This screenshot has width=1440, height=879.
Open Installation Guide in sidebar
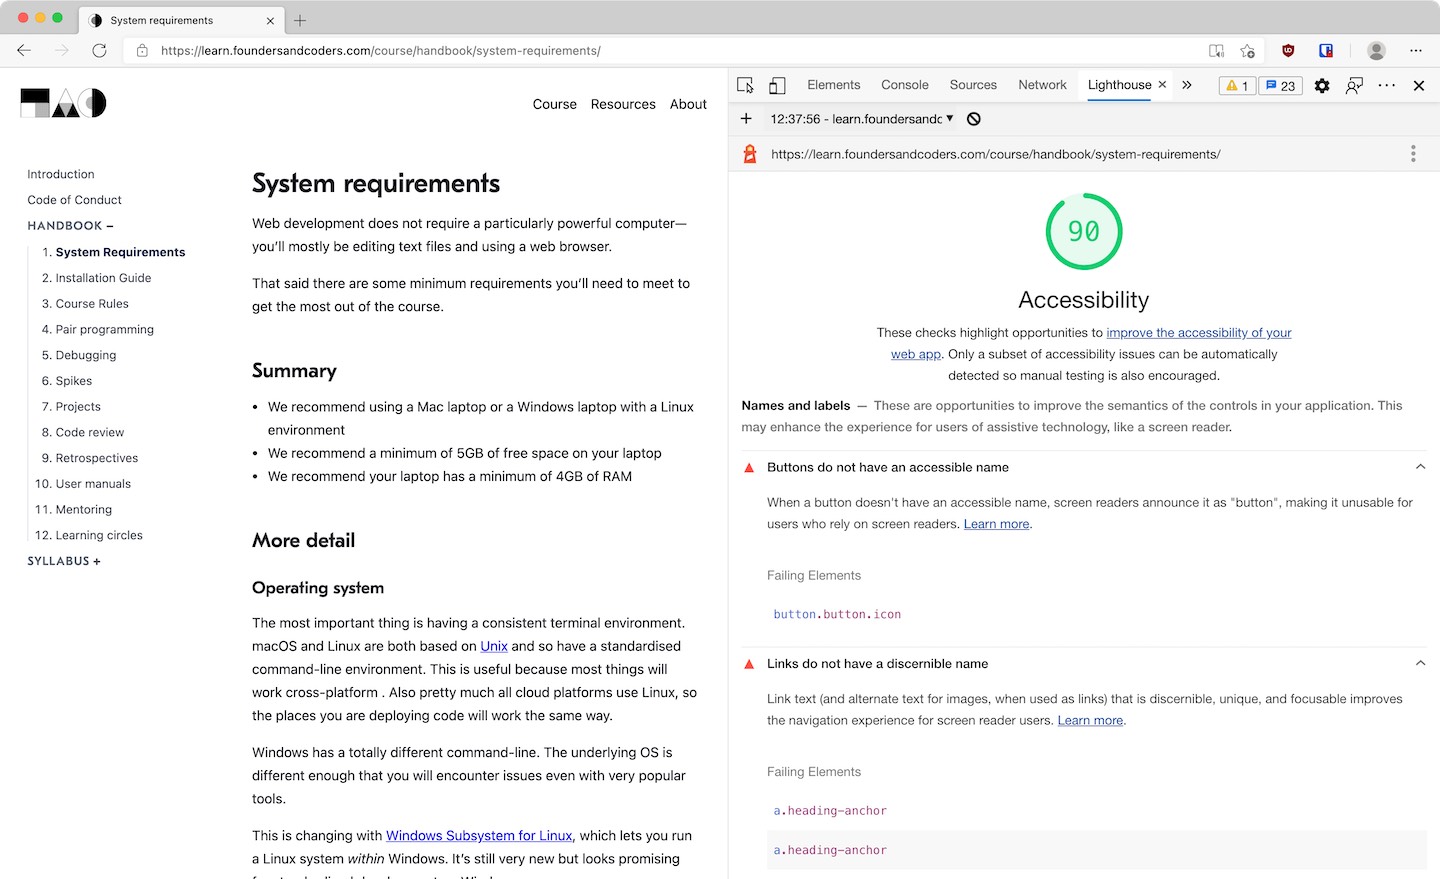click(x=103, y=278)
